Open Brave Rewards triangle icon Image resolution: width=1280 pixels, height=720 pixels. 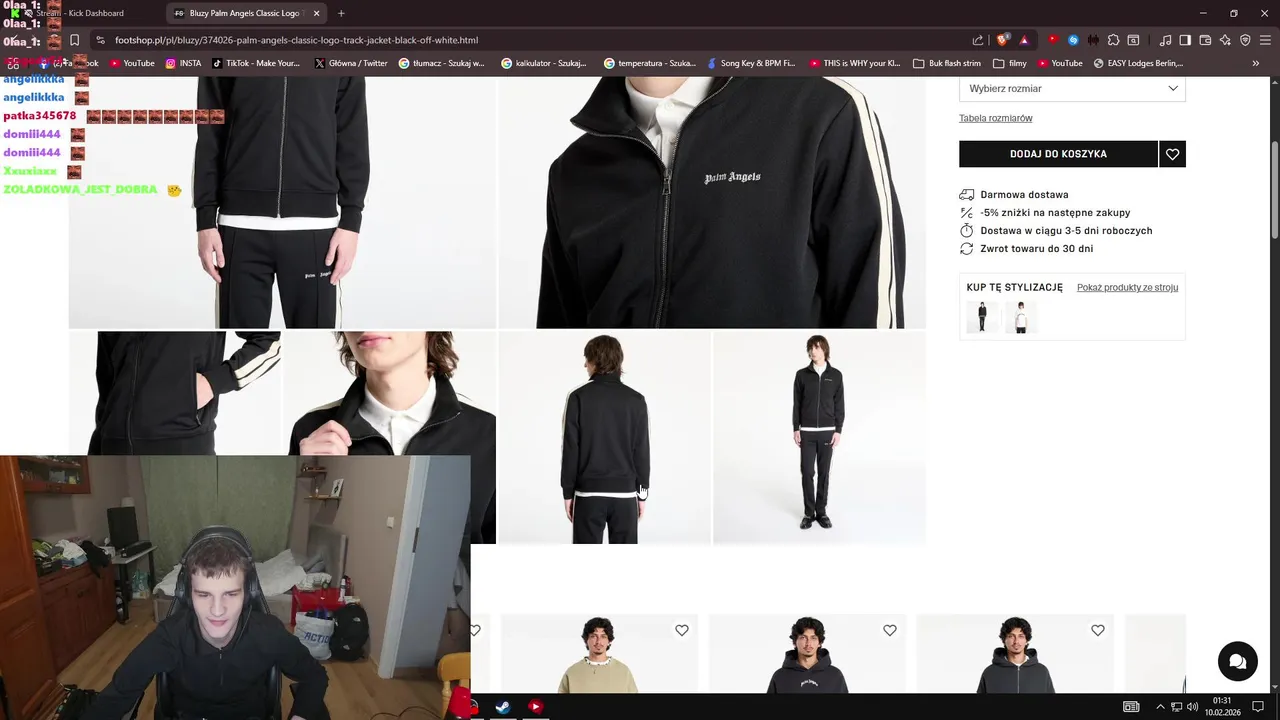pos(1024,40)
